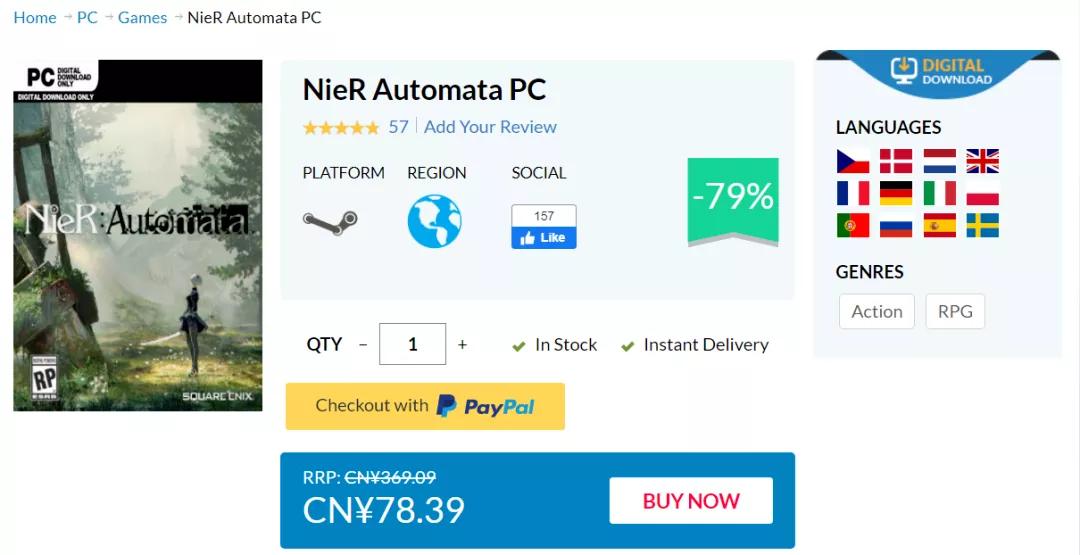Select the Russian flag icon
The width and height of the screenshot is (1080, 555).
click(896, 225)
